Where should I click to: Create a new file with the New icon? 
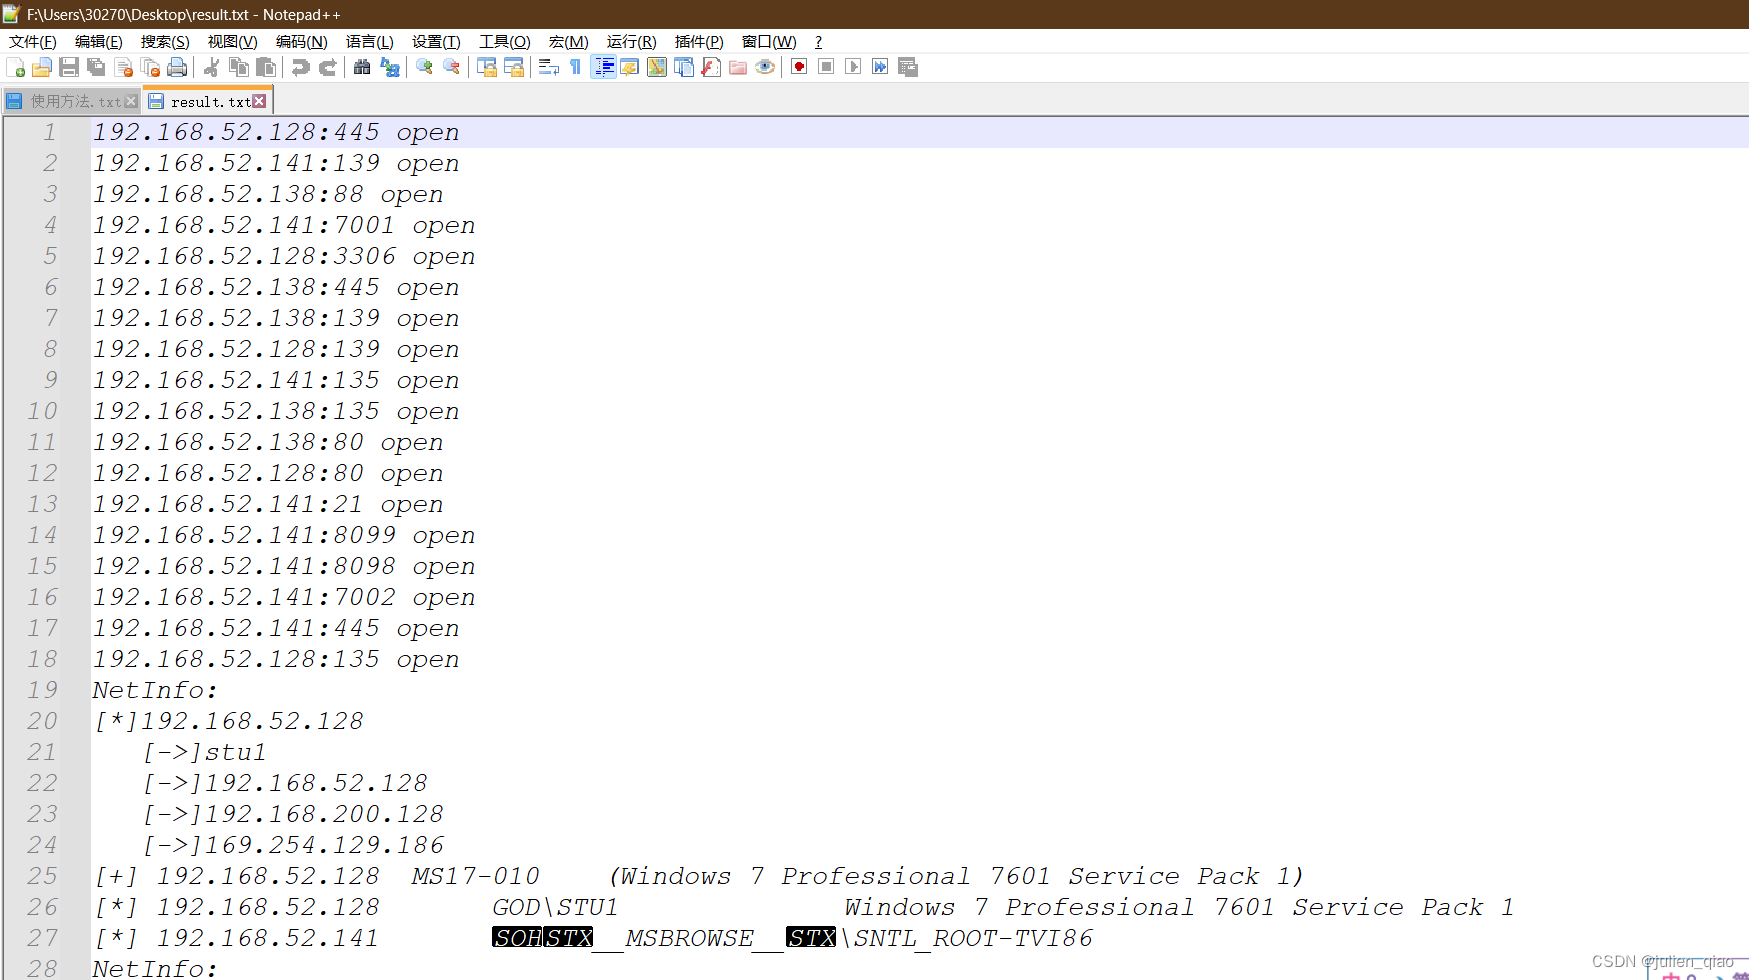(x=15, y=67)
